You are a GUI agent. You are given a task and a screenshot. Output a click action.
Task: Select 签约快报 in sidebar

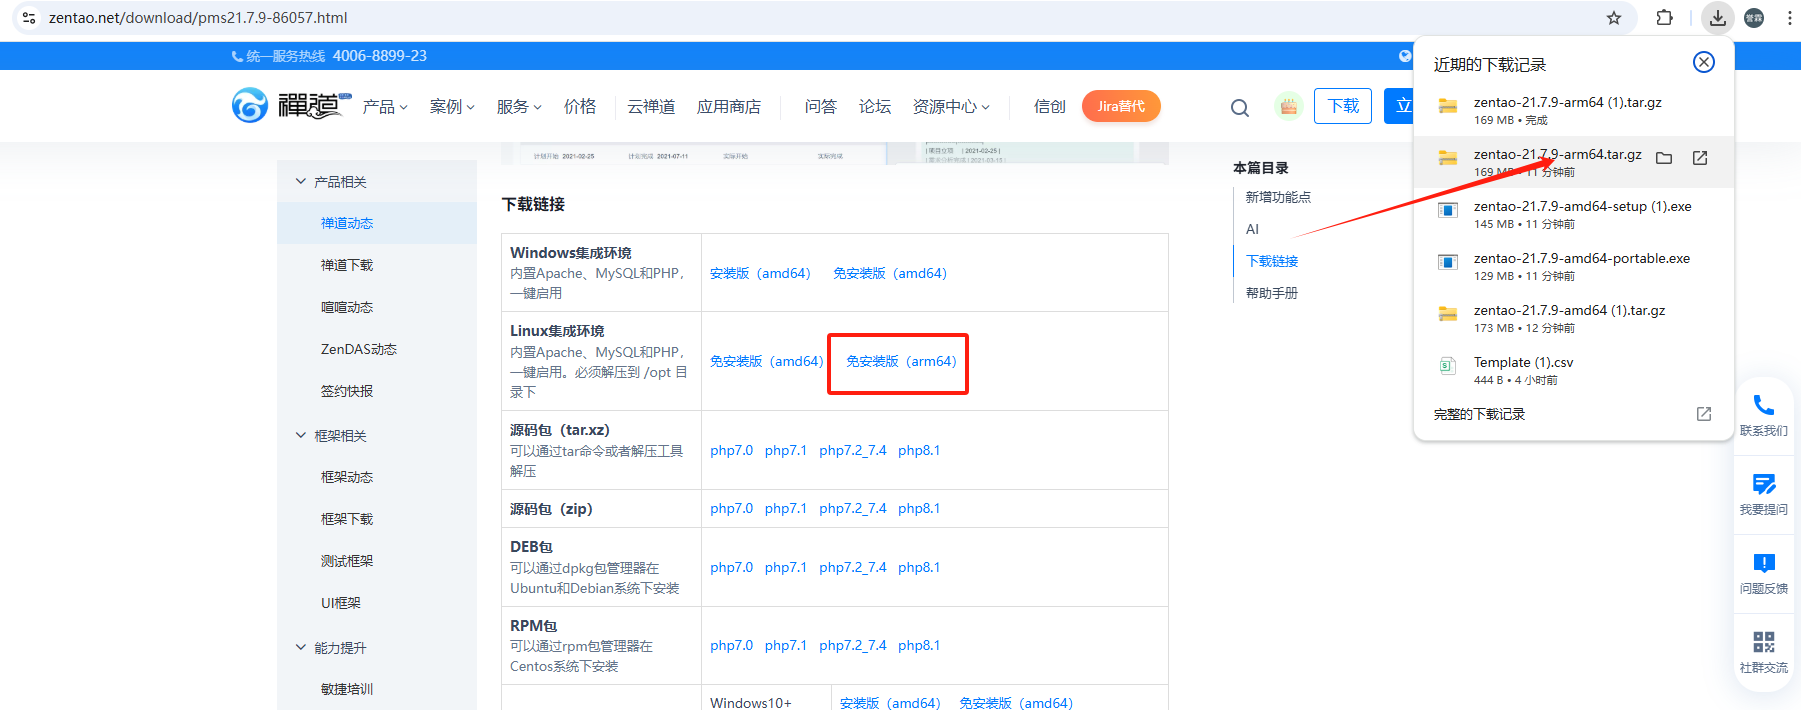(347, 391)
